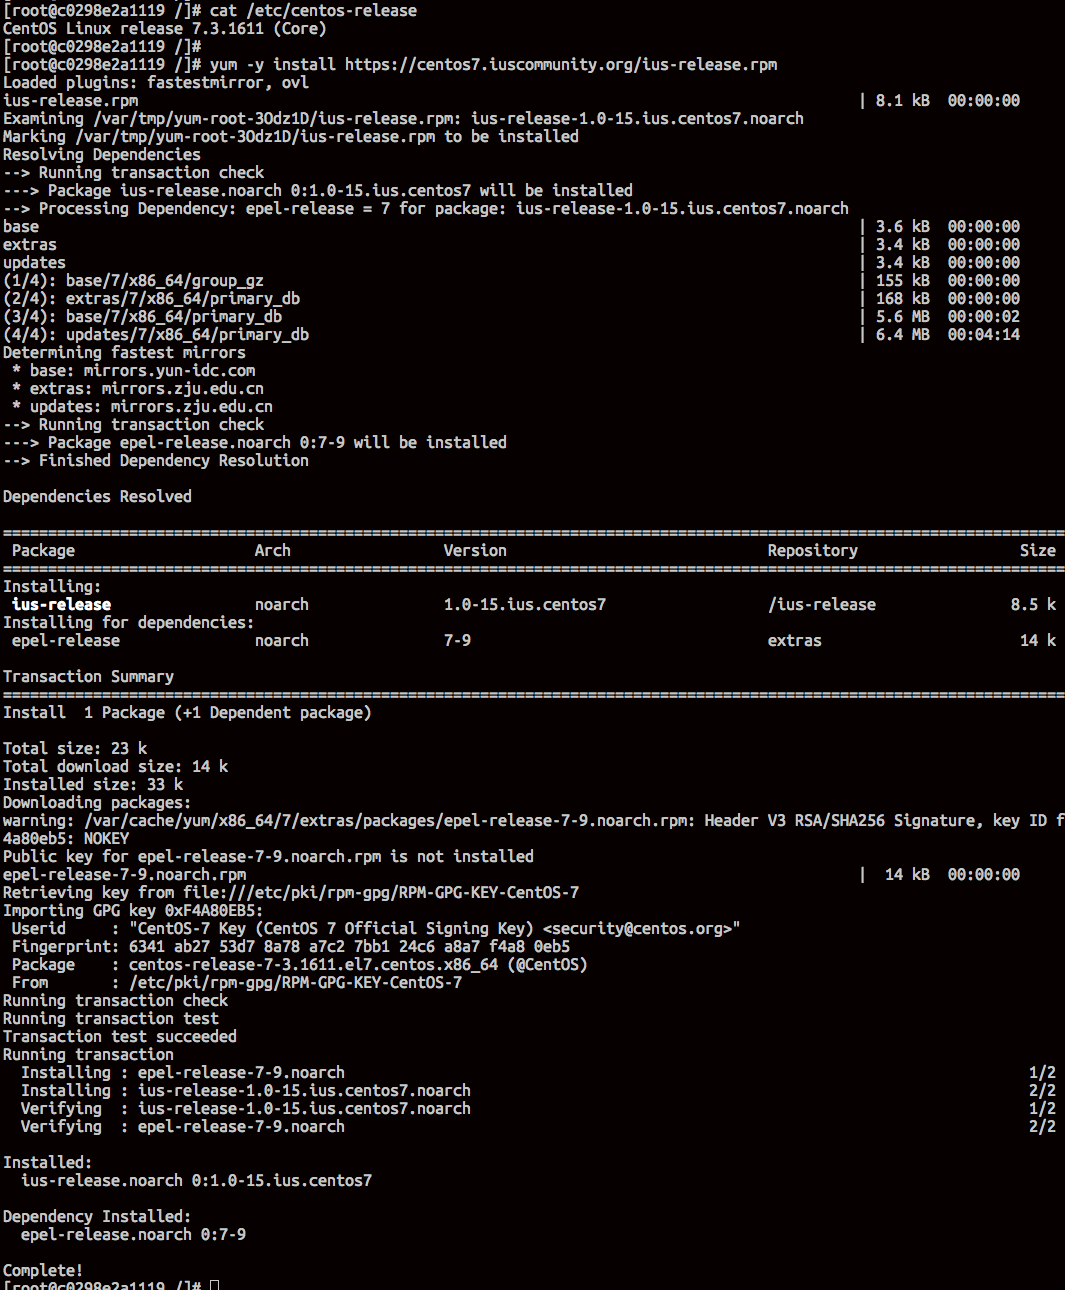
Task: Click the Transaction Summary heading
Action: click(x=88, y=676)
